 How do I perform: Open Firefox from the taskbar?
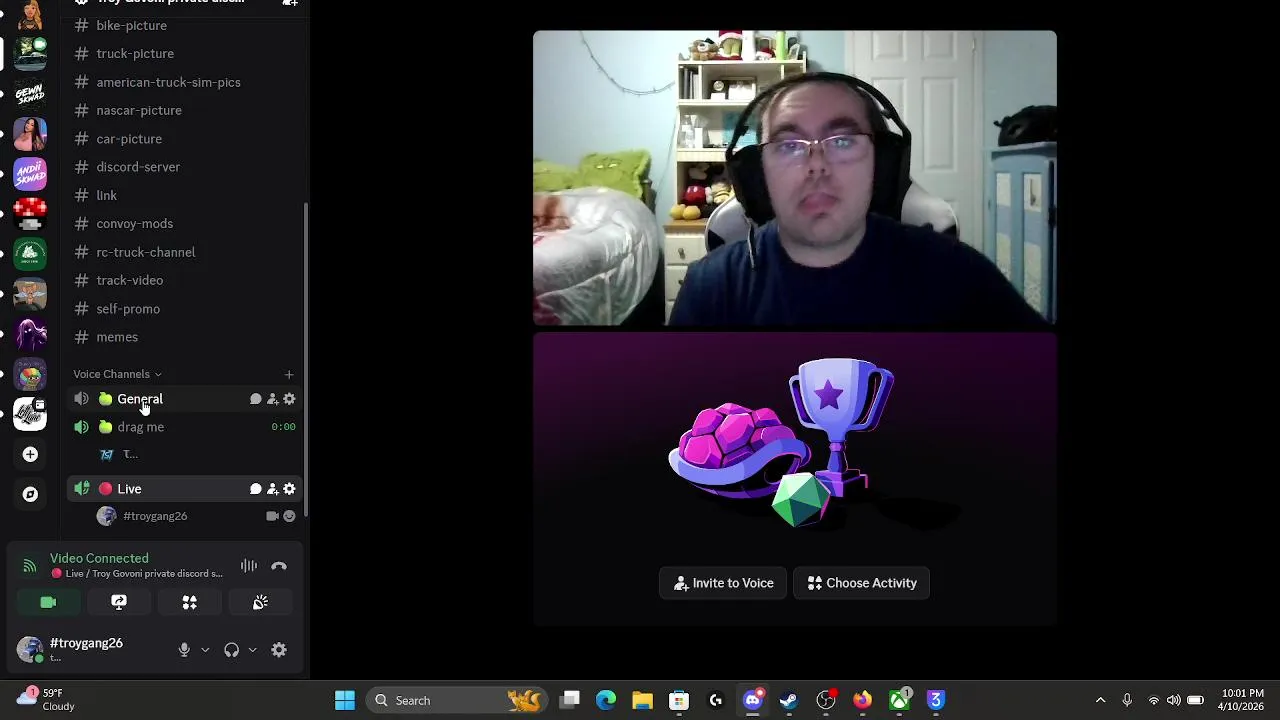[862, 700]
